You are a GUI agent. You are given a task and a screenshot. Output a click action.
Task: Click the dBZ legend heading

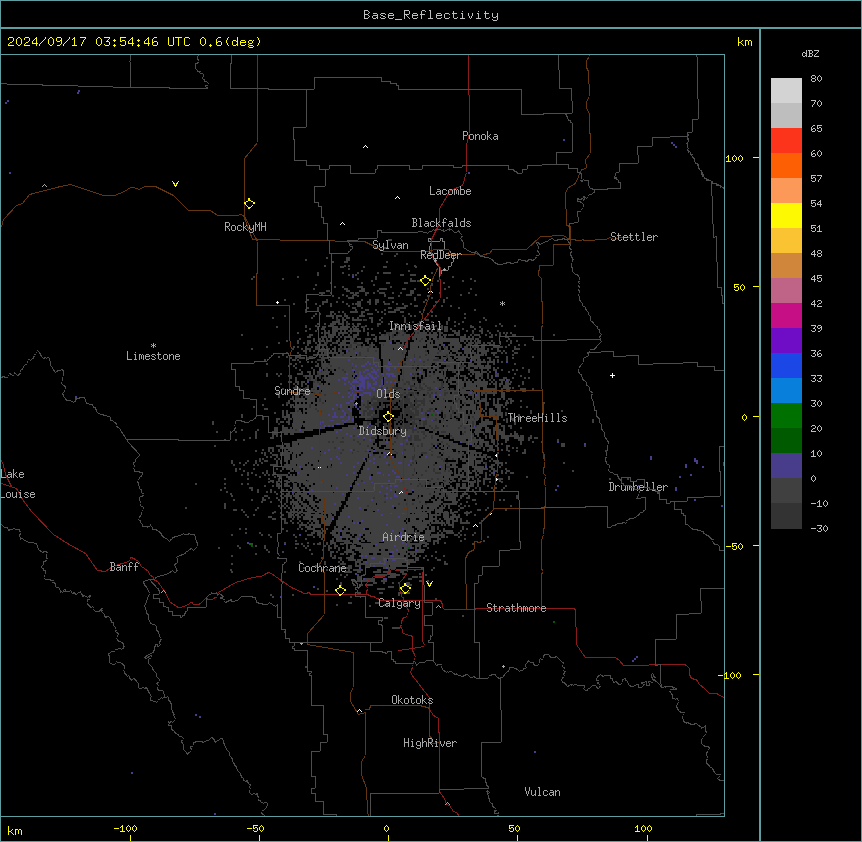point(810,53)
